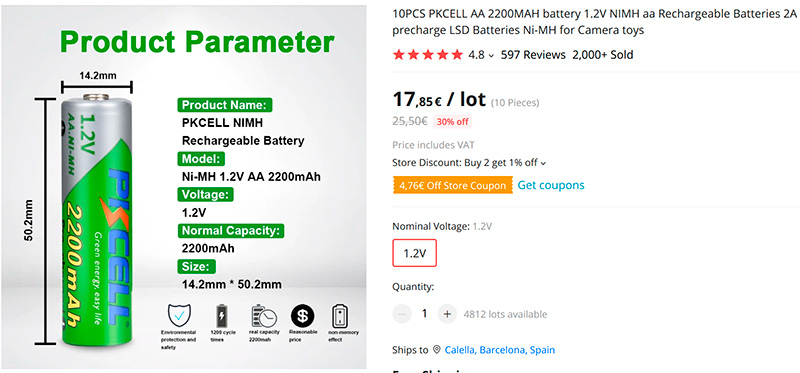The image size is (800, 373).
Task: Open the Calella, Barcelona, Spain shipping selector
Action: click(x=499, y=350)
